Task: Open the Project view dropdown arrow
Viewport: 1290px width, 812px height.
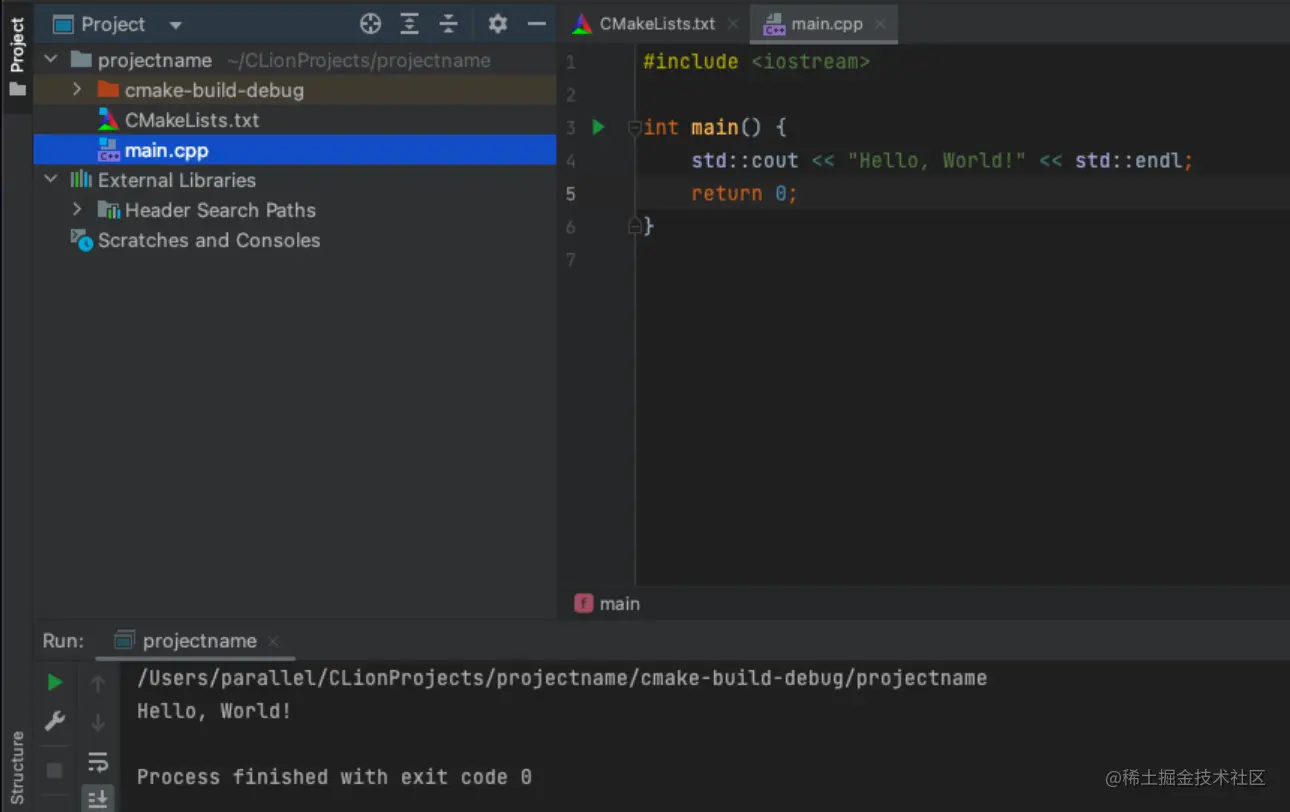Action: click(x=176, y=25)
